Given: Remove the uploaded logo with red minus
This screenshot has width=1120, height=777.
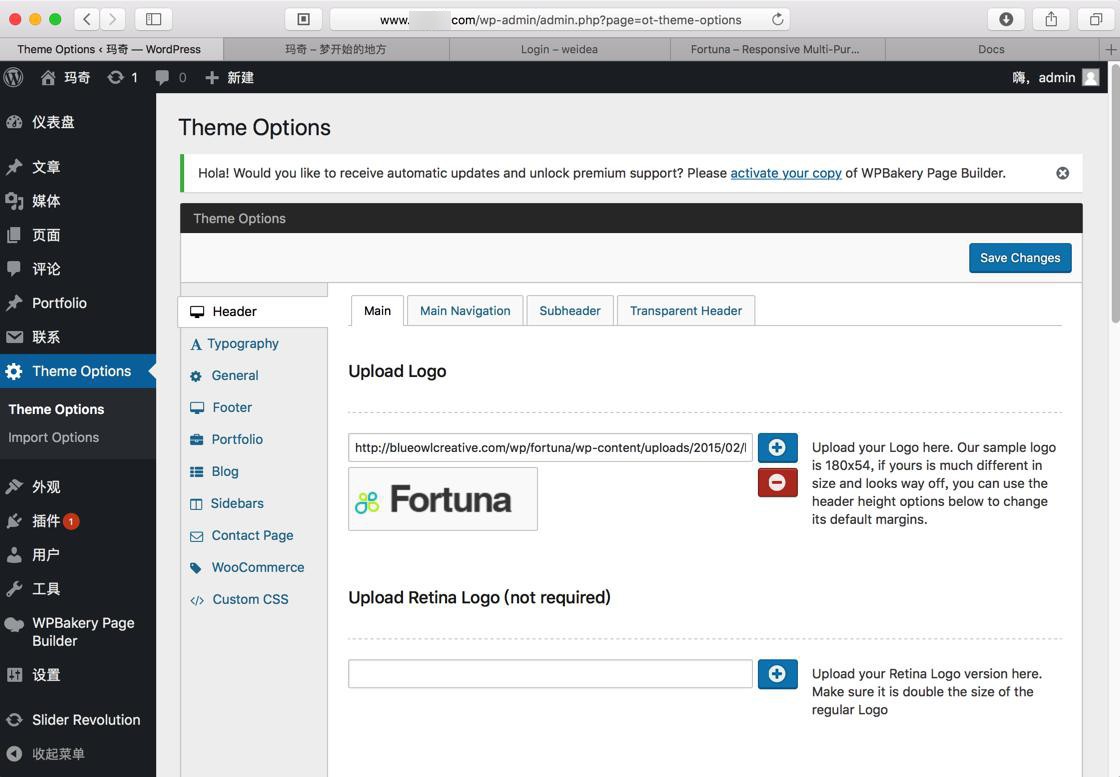Looking at the screenshot, I should tap(777, 482).
